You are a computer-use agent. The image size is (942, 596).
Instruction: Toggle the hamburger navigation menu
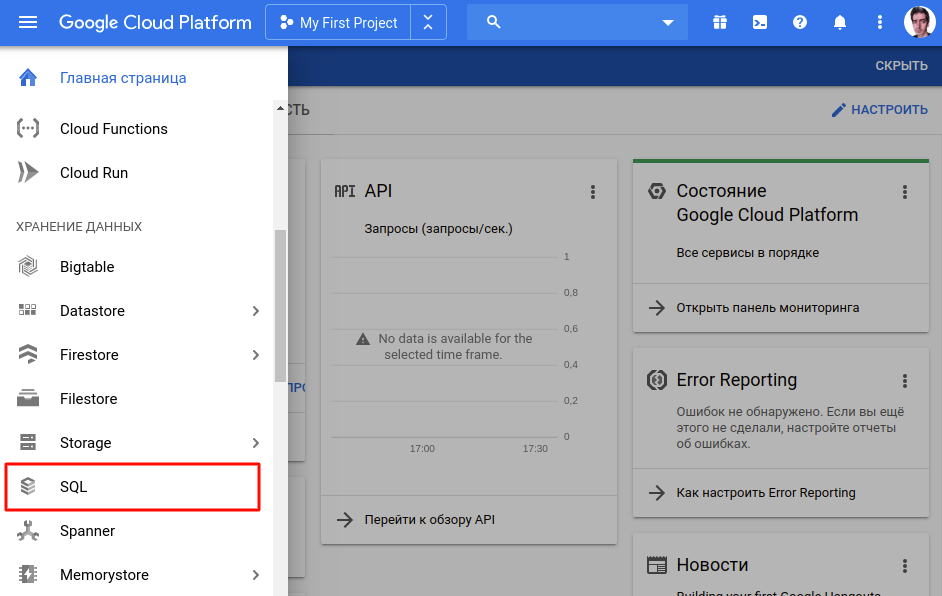tap(28, 22)
